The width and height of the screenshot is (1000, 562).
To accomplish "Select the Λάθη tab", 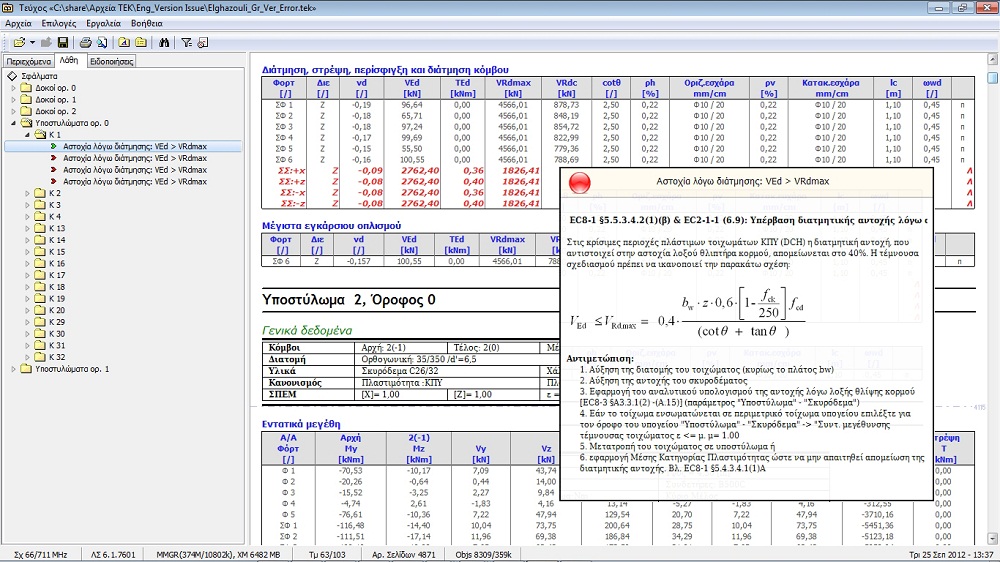I will pyautogui.click(x=69, y=61).
